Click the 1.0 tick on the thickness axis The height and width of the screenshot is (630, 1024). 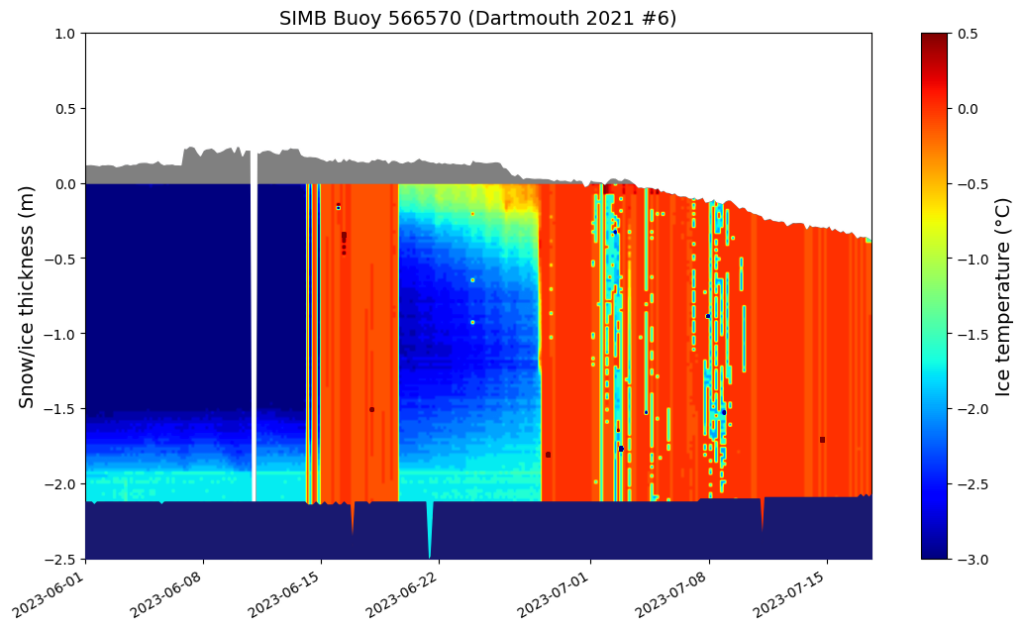tap(66, 33)
